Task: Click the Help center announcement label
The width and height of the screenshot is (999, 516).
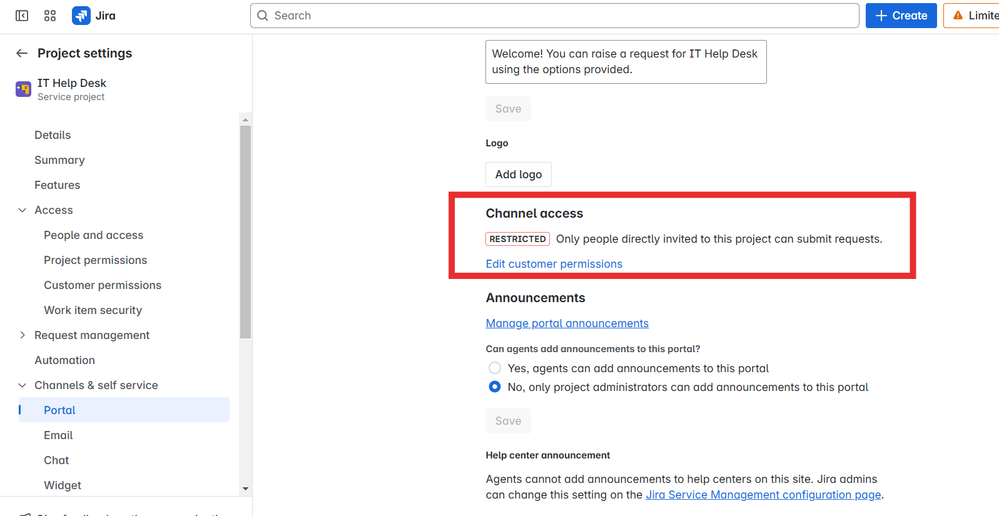Action: tap(548, 455)
